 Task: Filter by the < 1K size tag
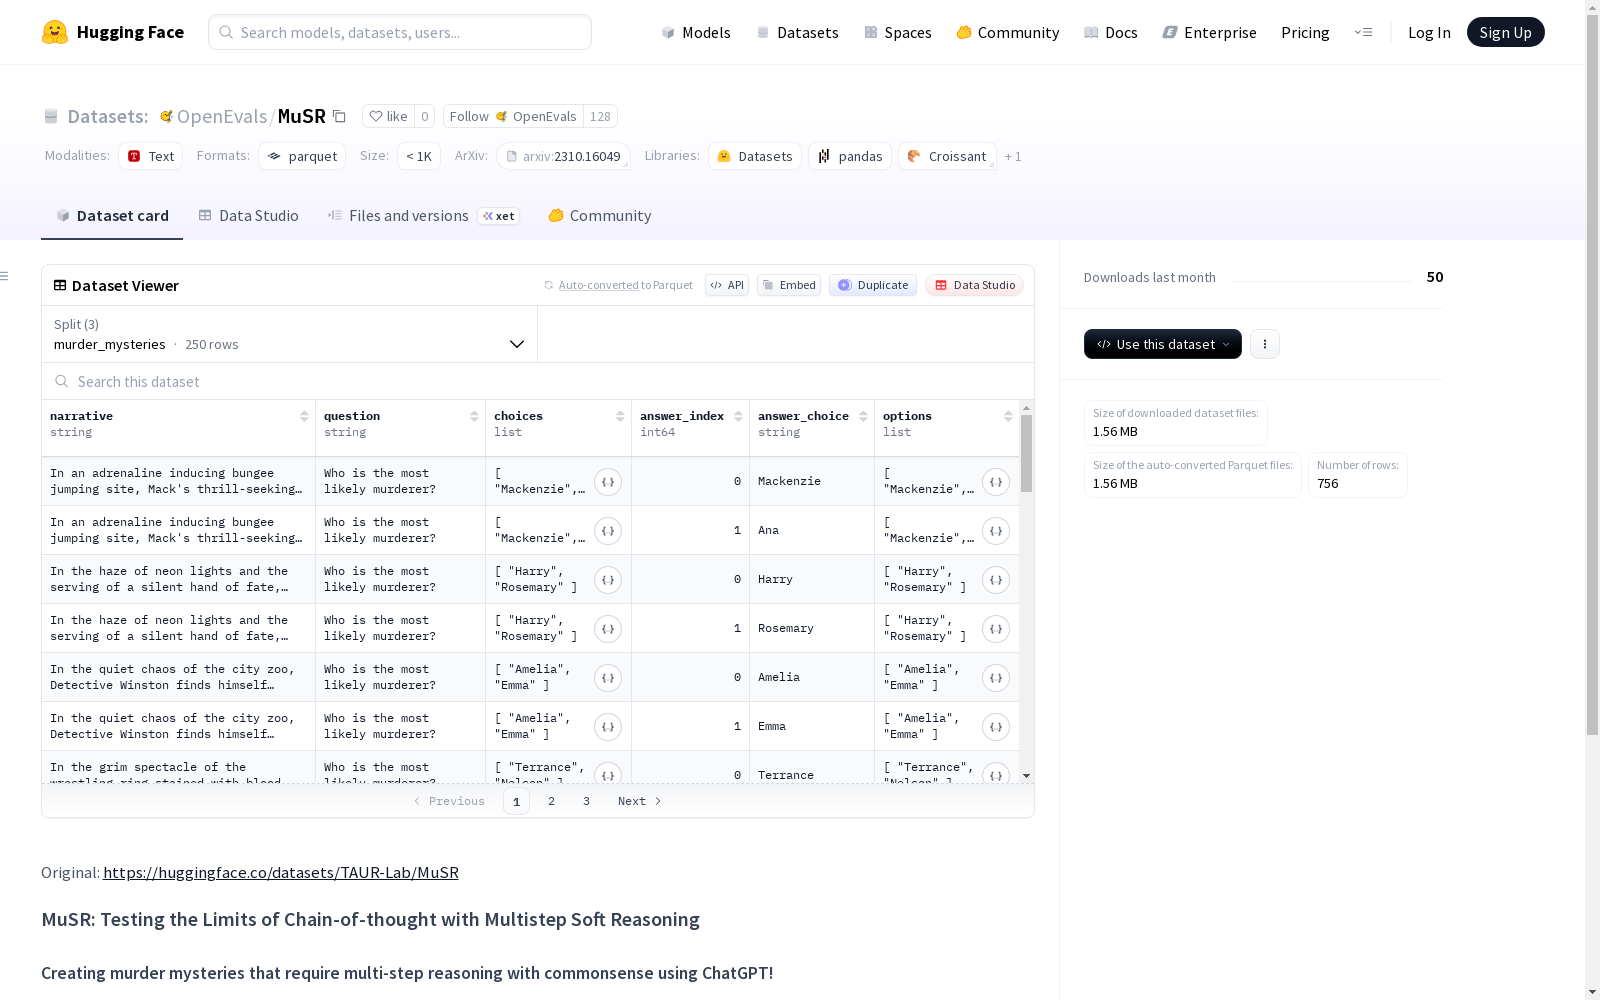[x=419, y=156]
